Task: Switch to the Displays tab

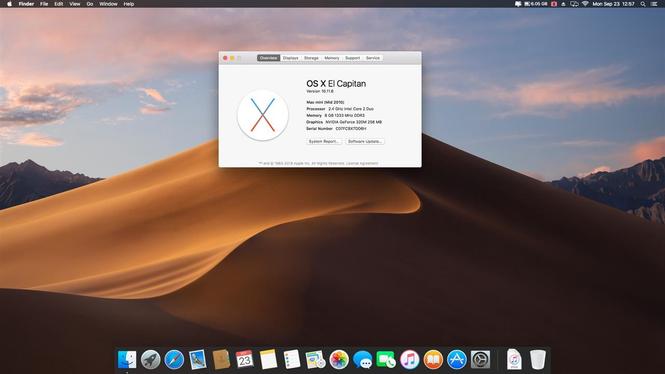Action: 291,58
